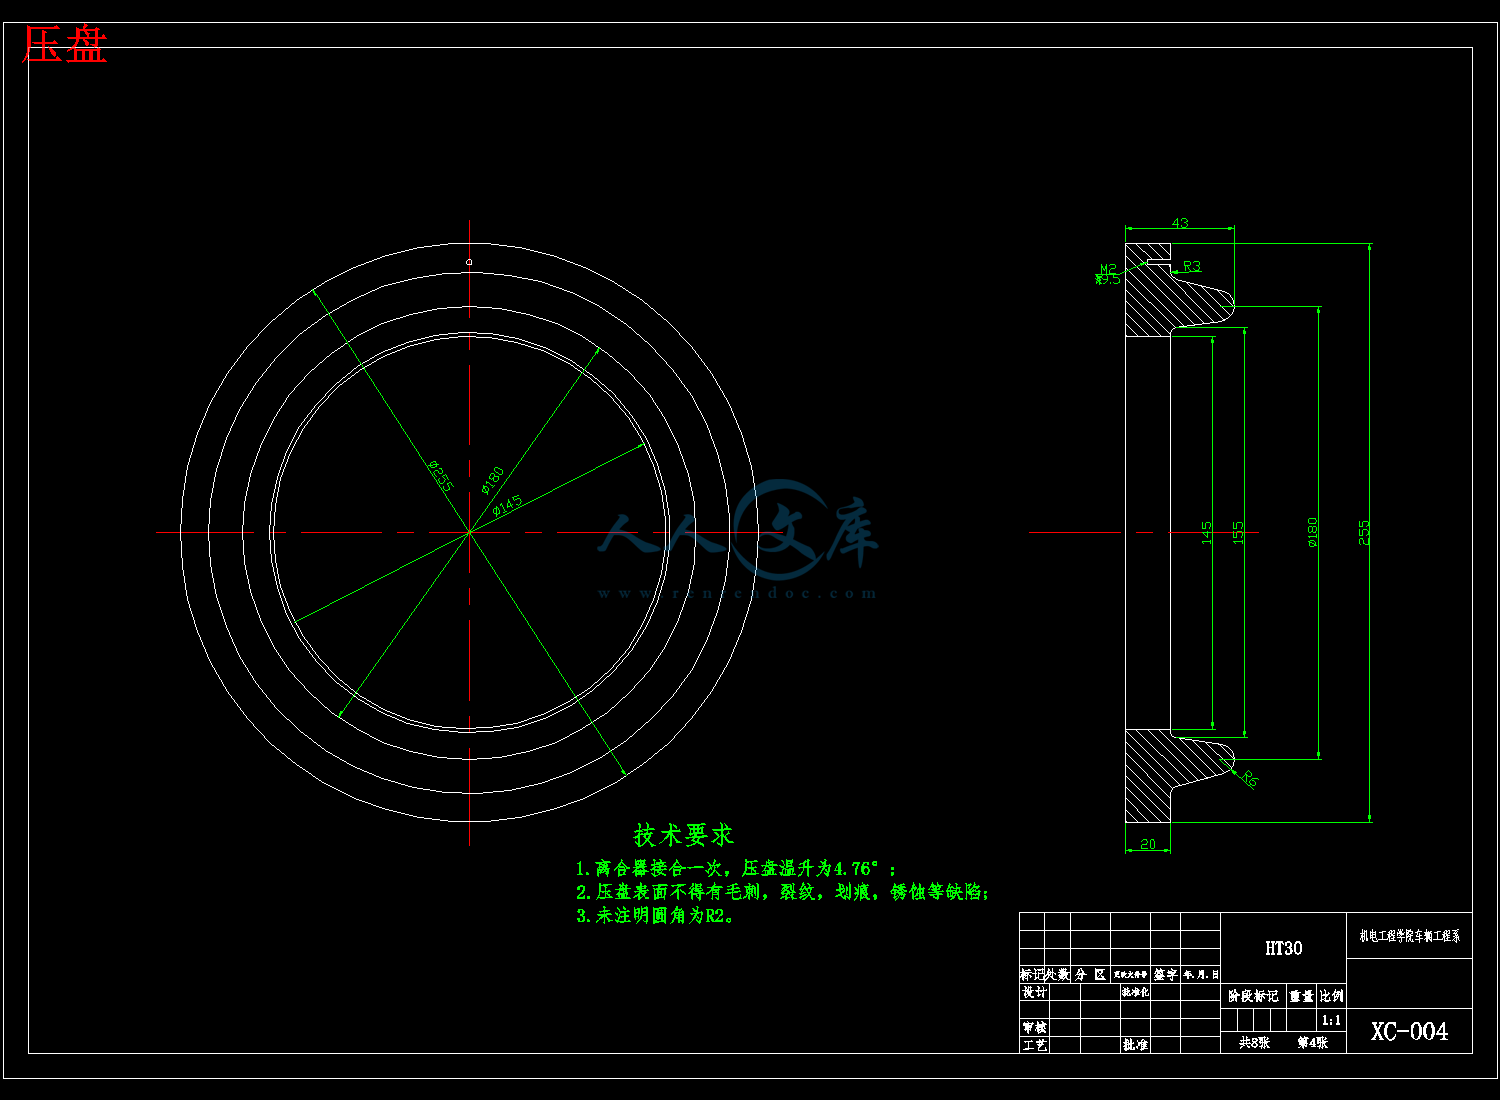Viewport: 1500px width, 1100px height.
Task: Select the M2 thread callout
Action: (1108, 269)
